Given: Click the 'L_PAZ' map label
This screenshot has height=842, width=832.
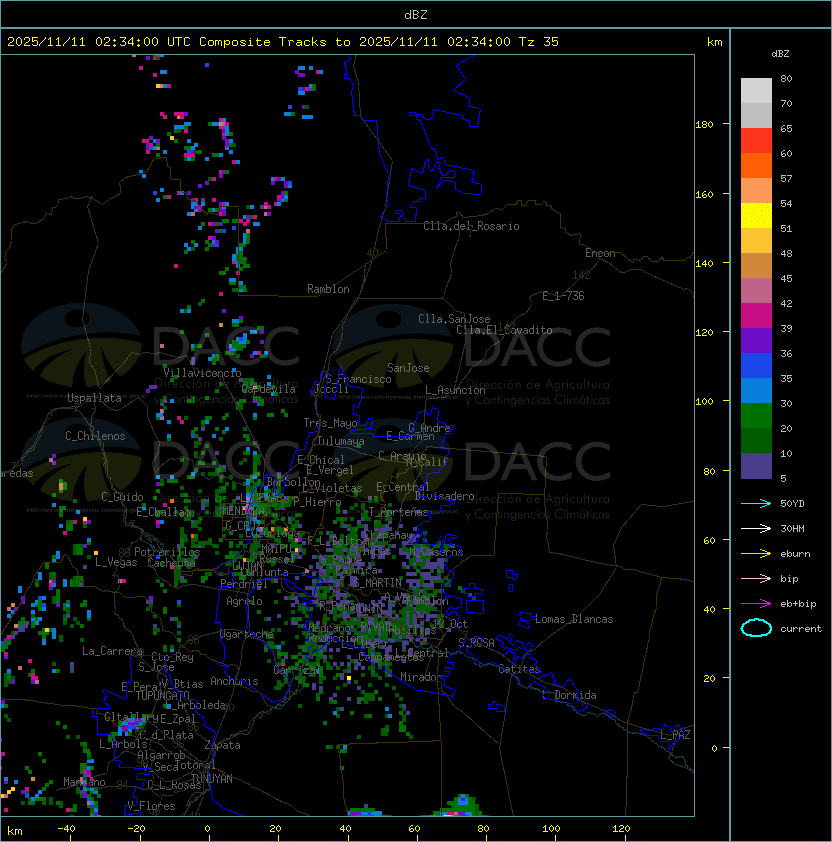Looking at the screenshot, I should tap(675, 735).
